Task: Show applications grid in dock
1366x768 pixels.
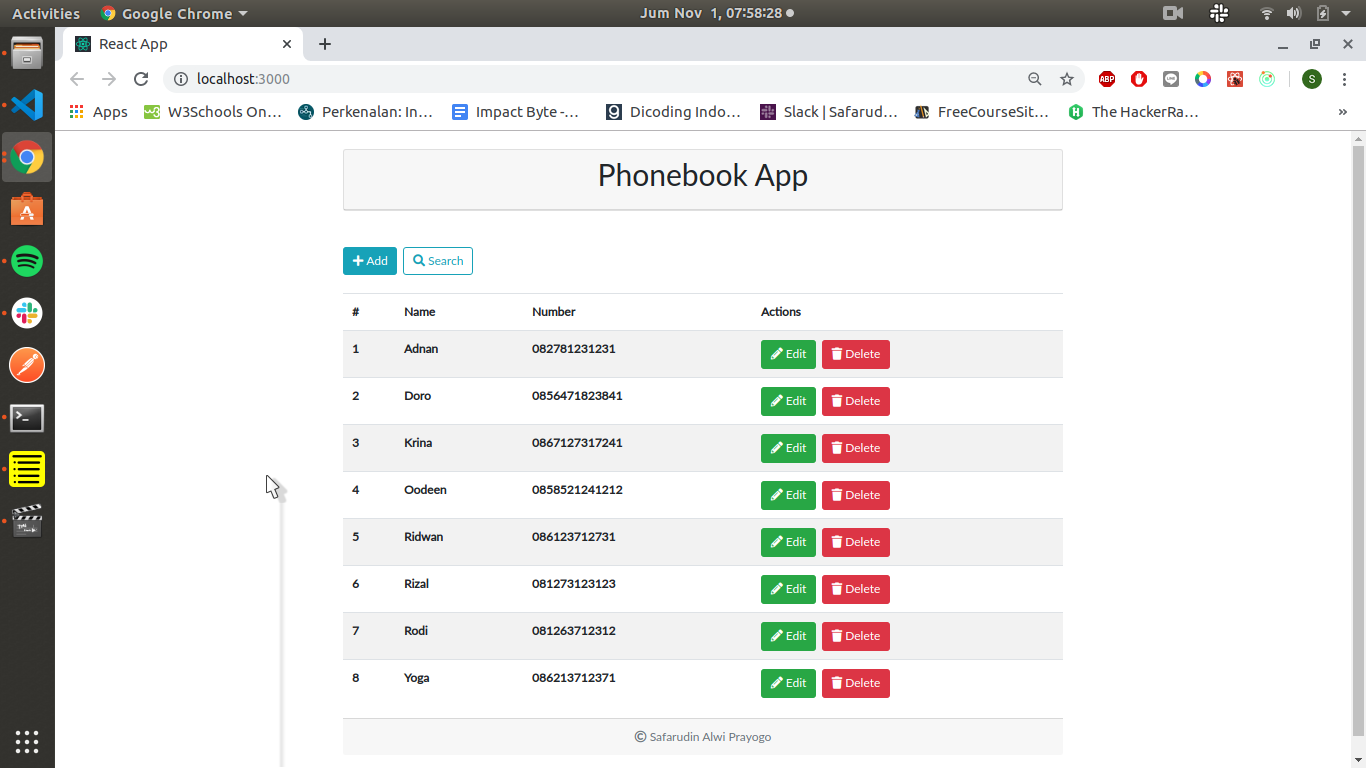Action: [x=27, y=741]
